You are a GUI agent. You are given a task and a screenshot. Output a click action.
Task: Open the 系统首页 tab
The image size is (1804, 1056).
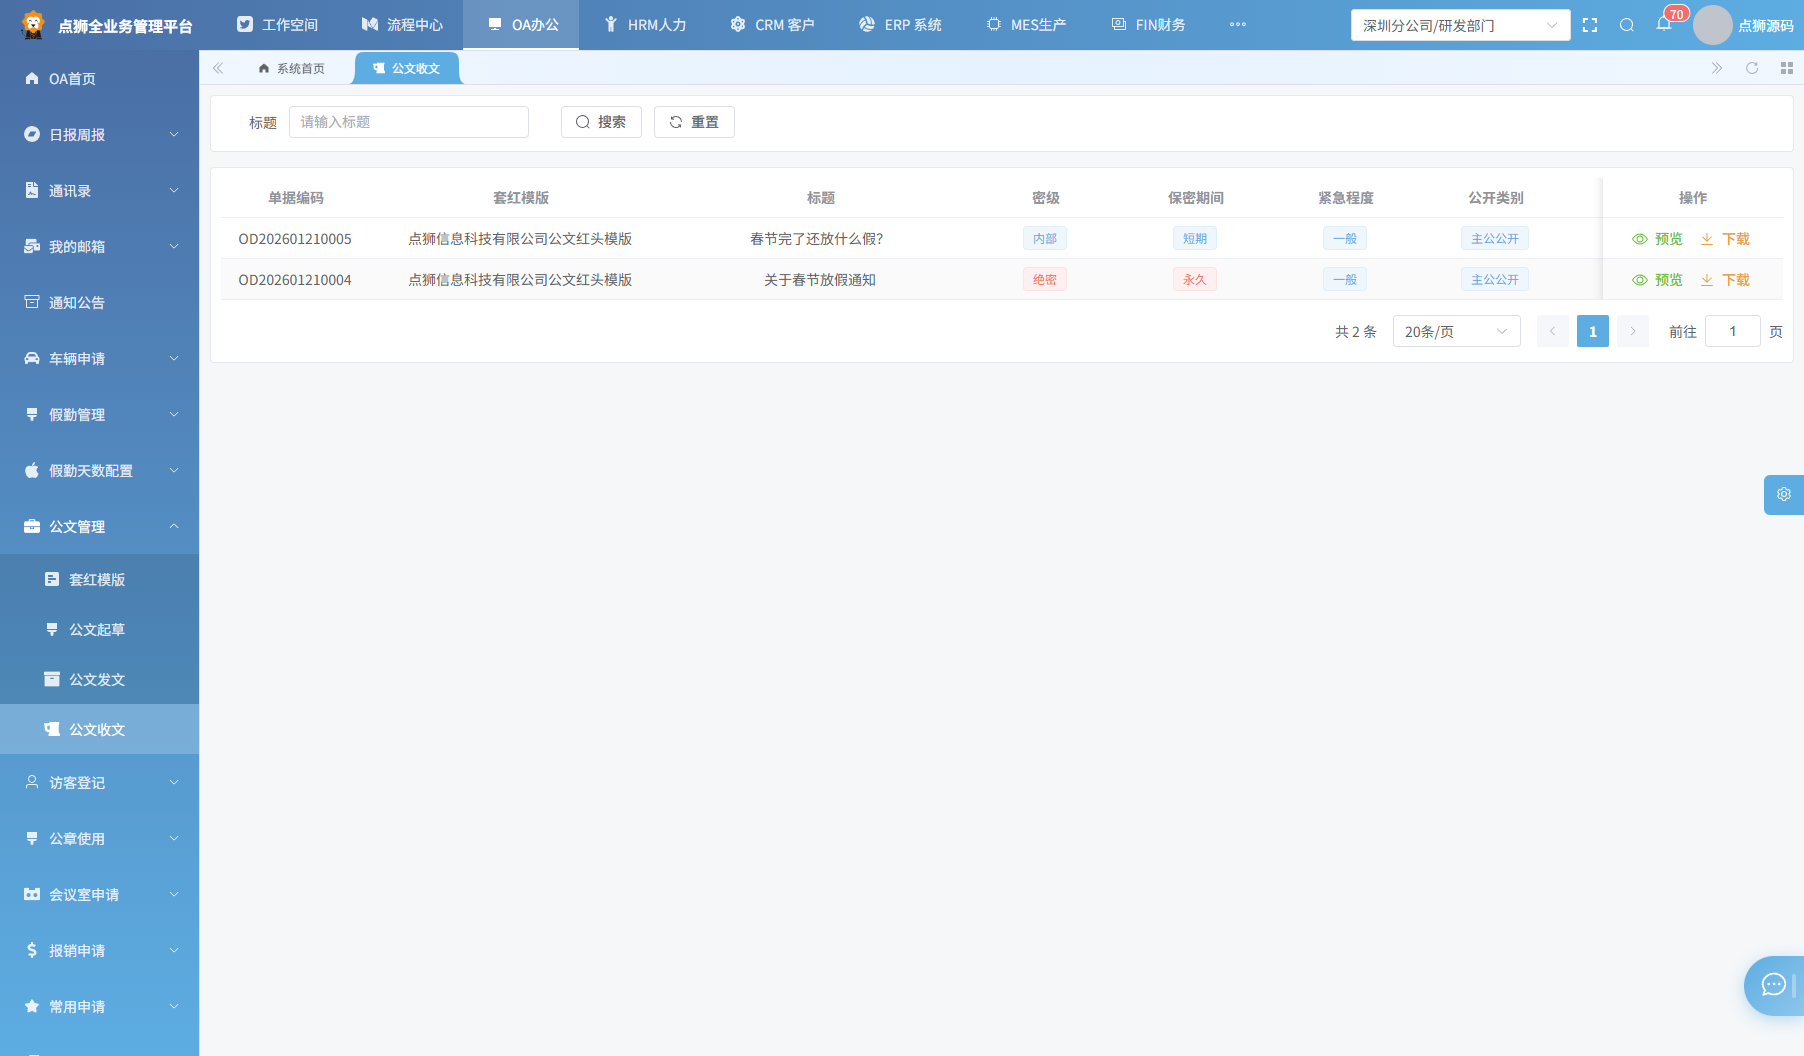291,68
